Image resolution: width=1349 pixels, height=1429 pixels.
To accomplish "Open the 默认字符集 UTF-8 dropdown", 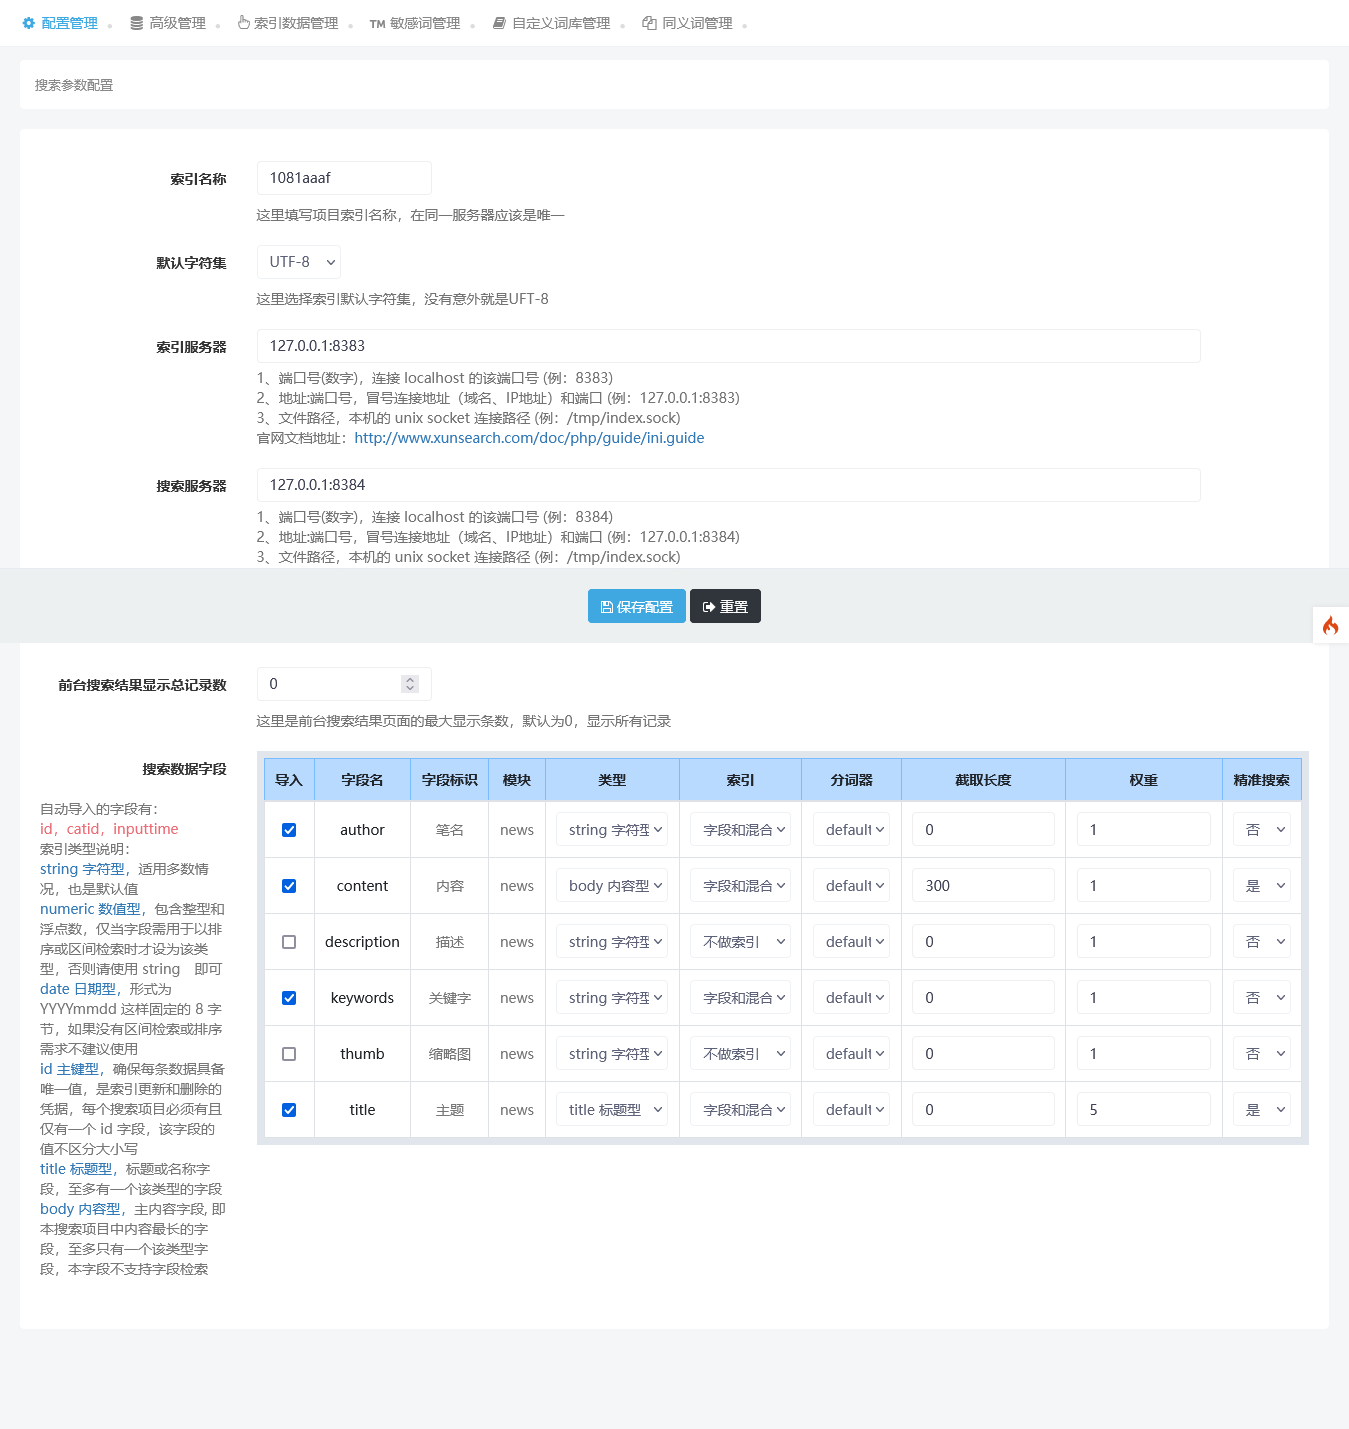I will (299, 262).
